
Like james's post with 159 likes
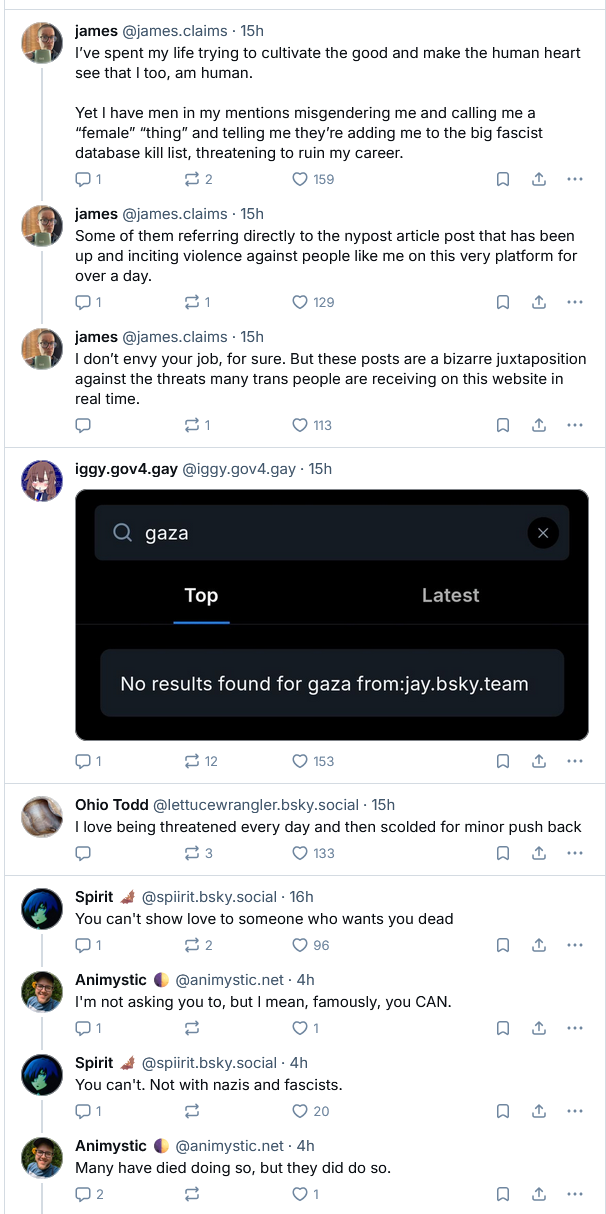(300, 180)
